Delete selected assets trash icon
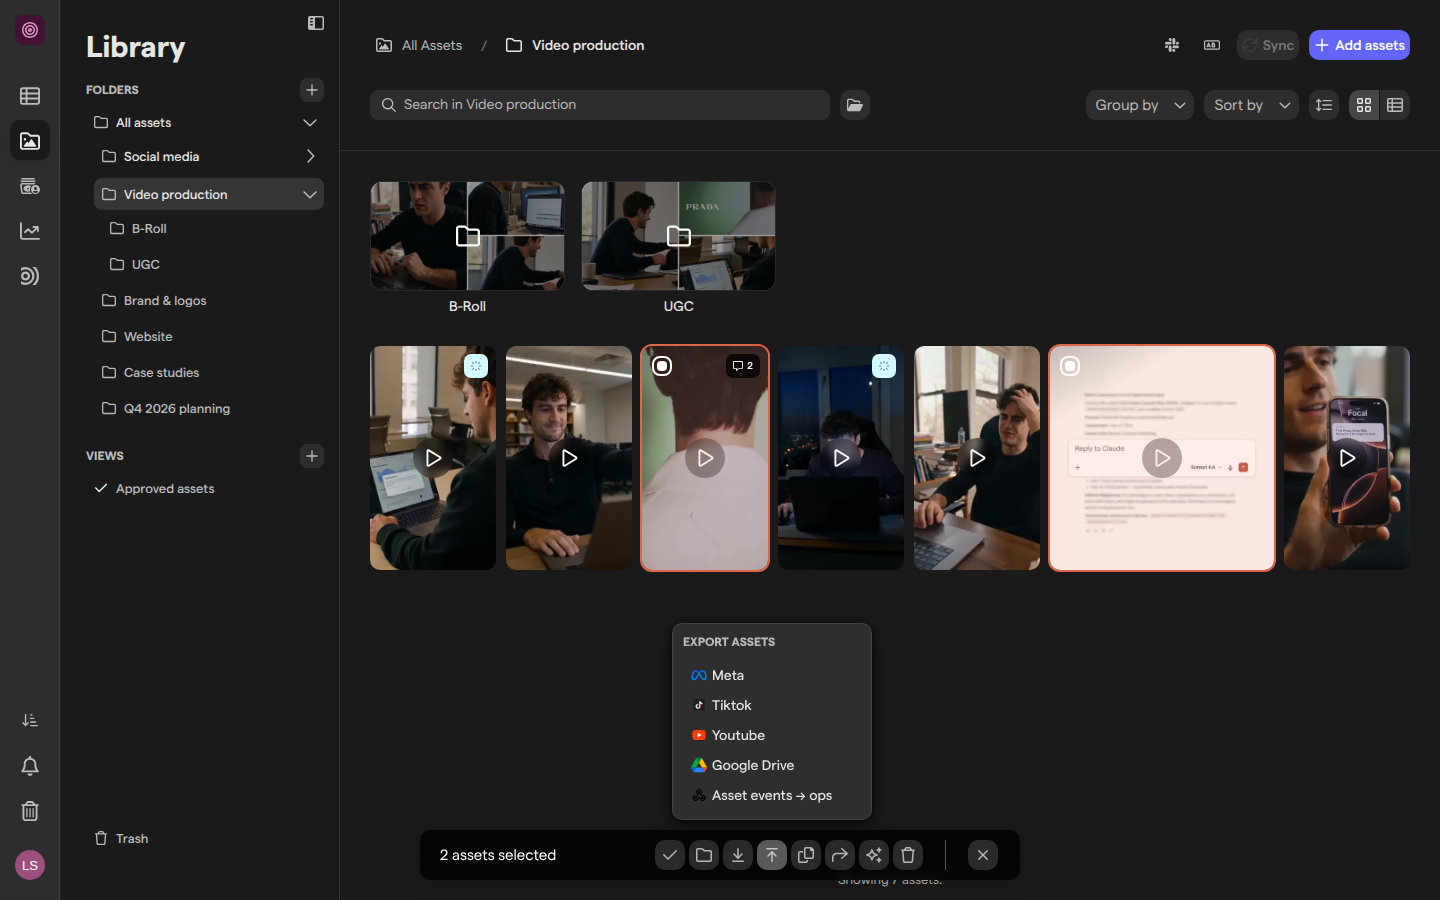Screen dimensions: 1440x900 coord(908,855)
